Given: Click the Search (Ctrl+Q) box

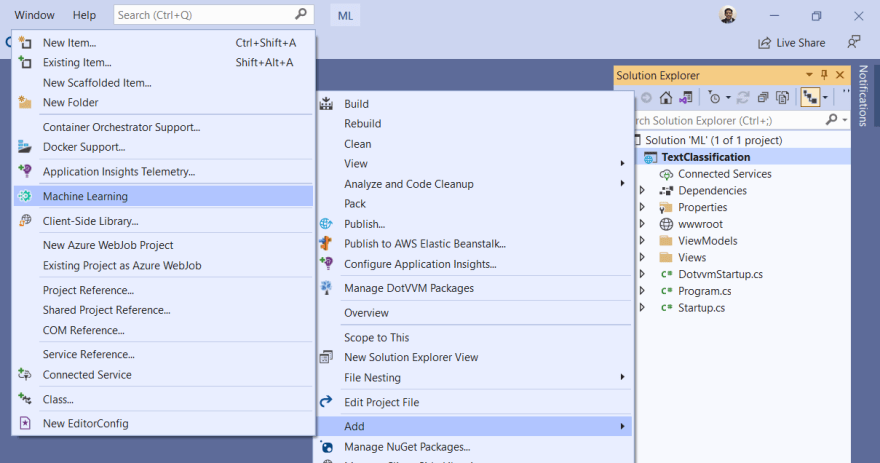Looking at the screenshot, I should tap(213, 15).
